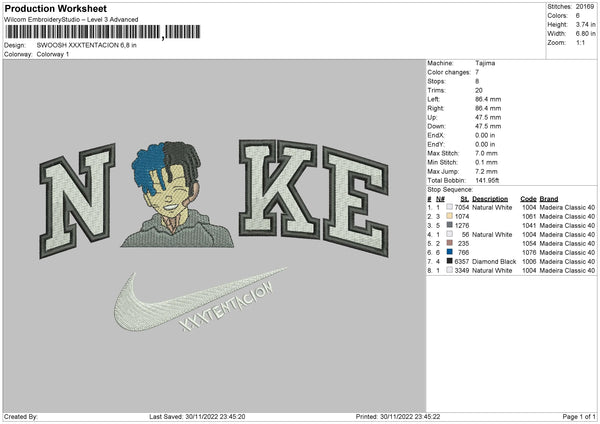This screenshot has height=424, width=600.
Task: Click the Stops value 8
Action: point(477,81)
